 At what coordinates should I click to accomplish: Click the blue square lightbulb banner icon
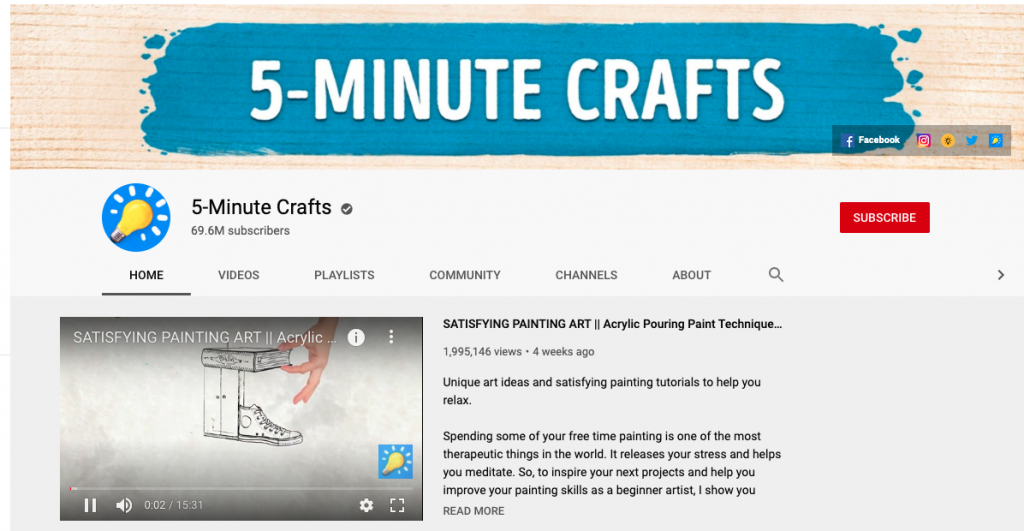pyautogui.click(x=995, y=140)
